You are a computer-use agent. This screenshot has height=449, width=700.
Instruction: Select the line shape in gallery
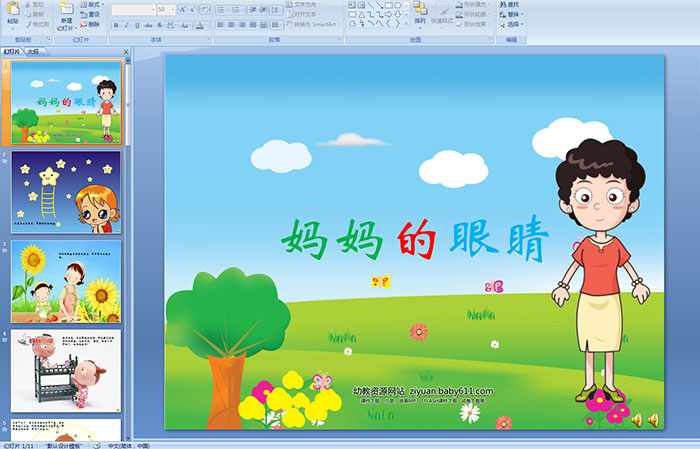coord(371,5)
